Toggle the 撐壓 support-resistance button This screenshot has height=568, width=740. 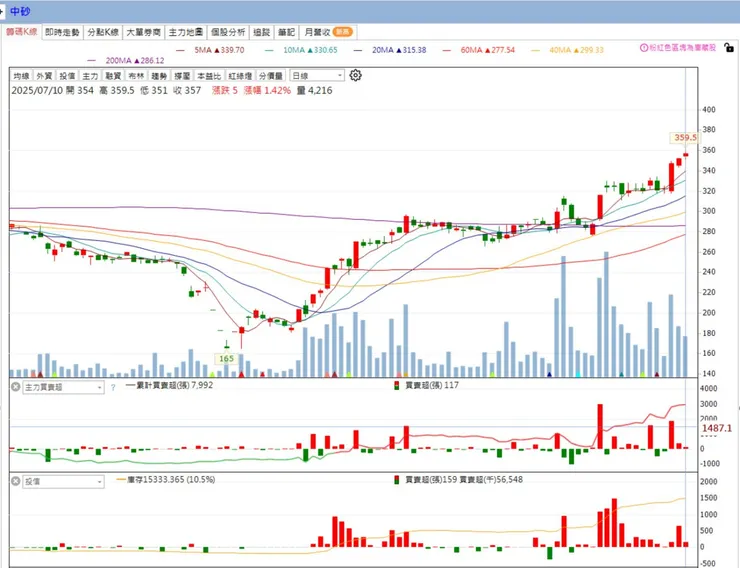(x=182, y=76)
